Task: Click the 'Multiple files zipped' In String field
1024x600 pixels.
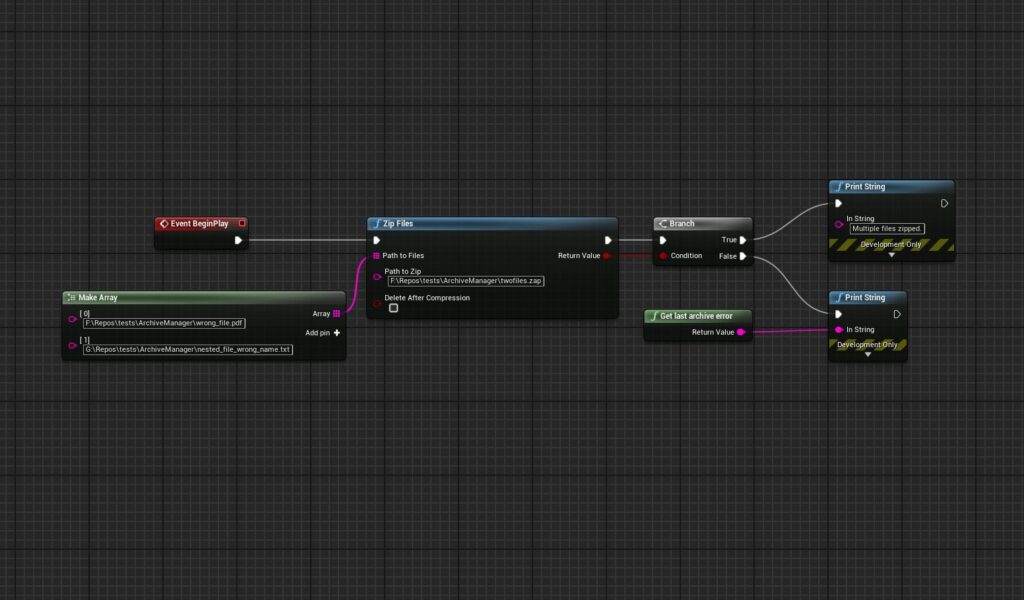Action: 887,228
